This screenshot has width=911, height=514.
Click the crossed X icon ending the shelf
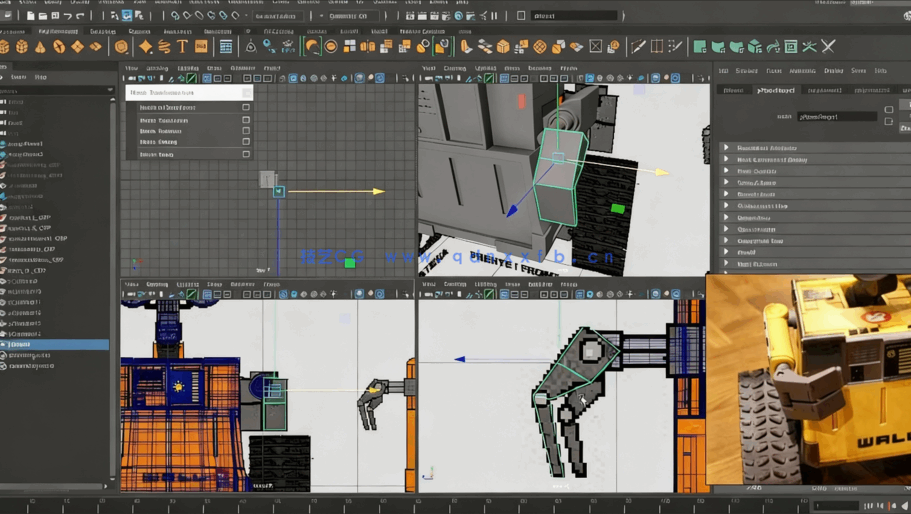coord(828,46)
